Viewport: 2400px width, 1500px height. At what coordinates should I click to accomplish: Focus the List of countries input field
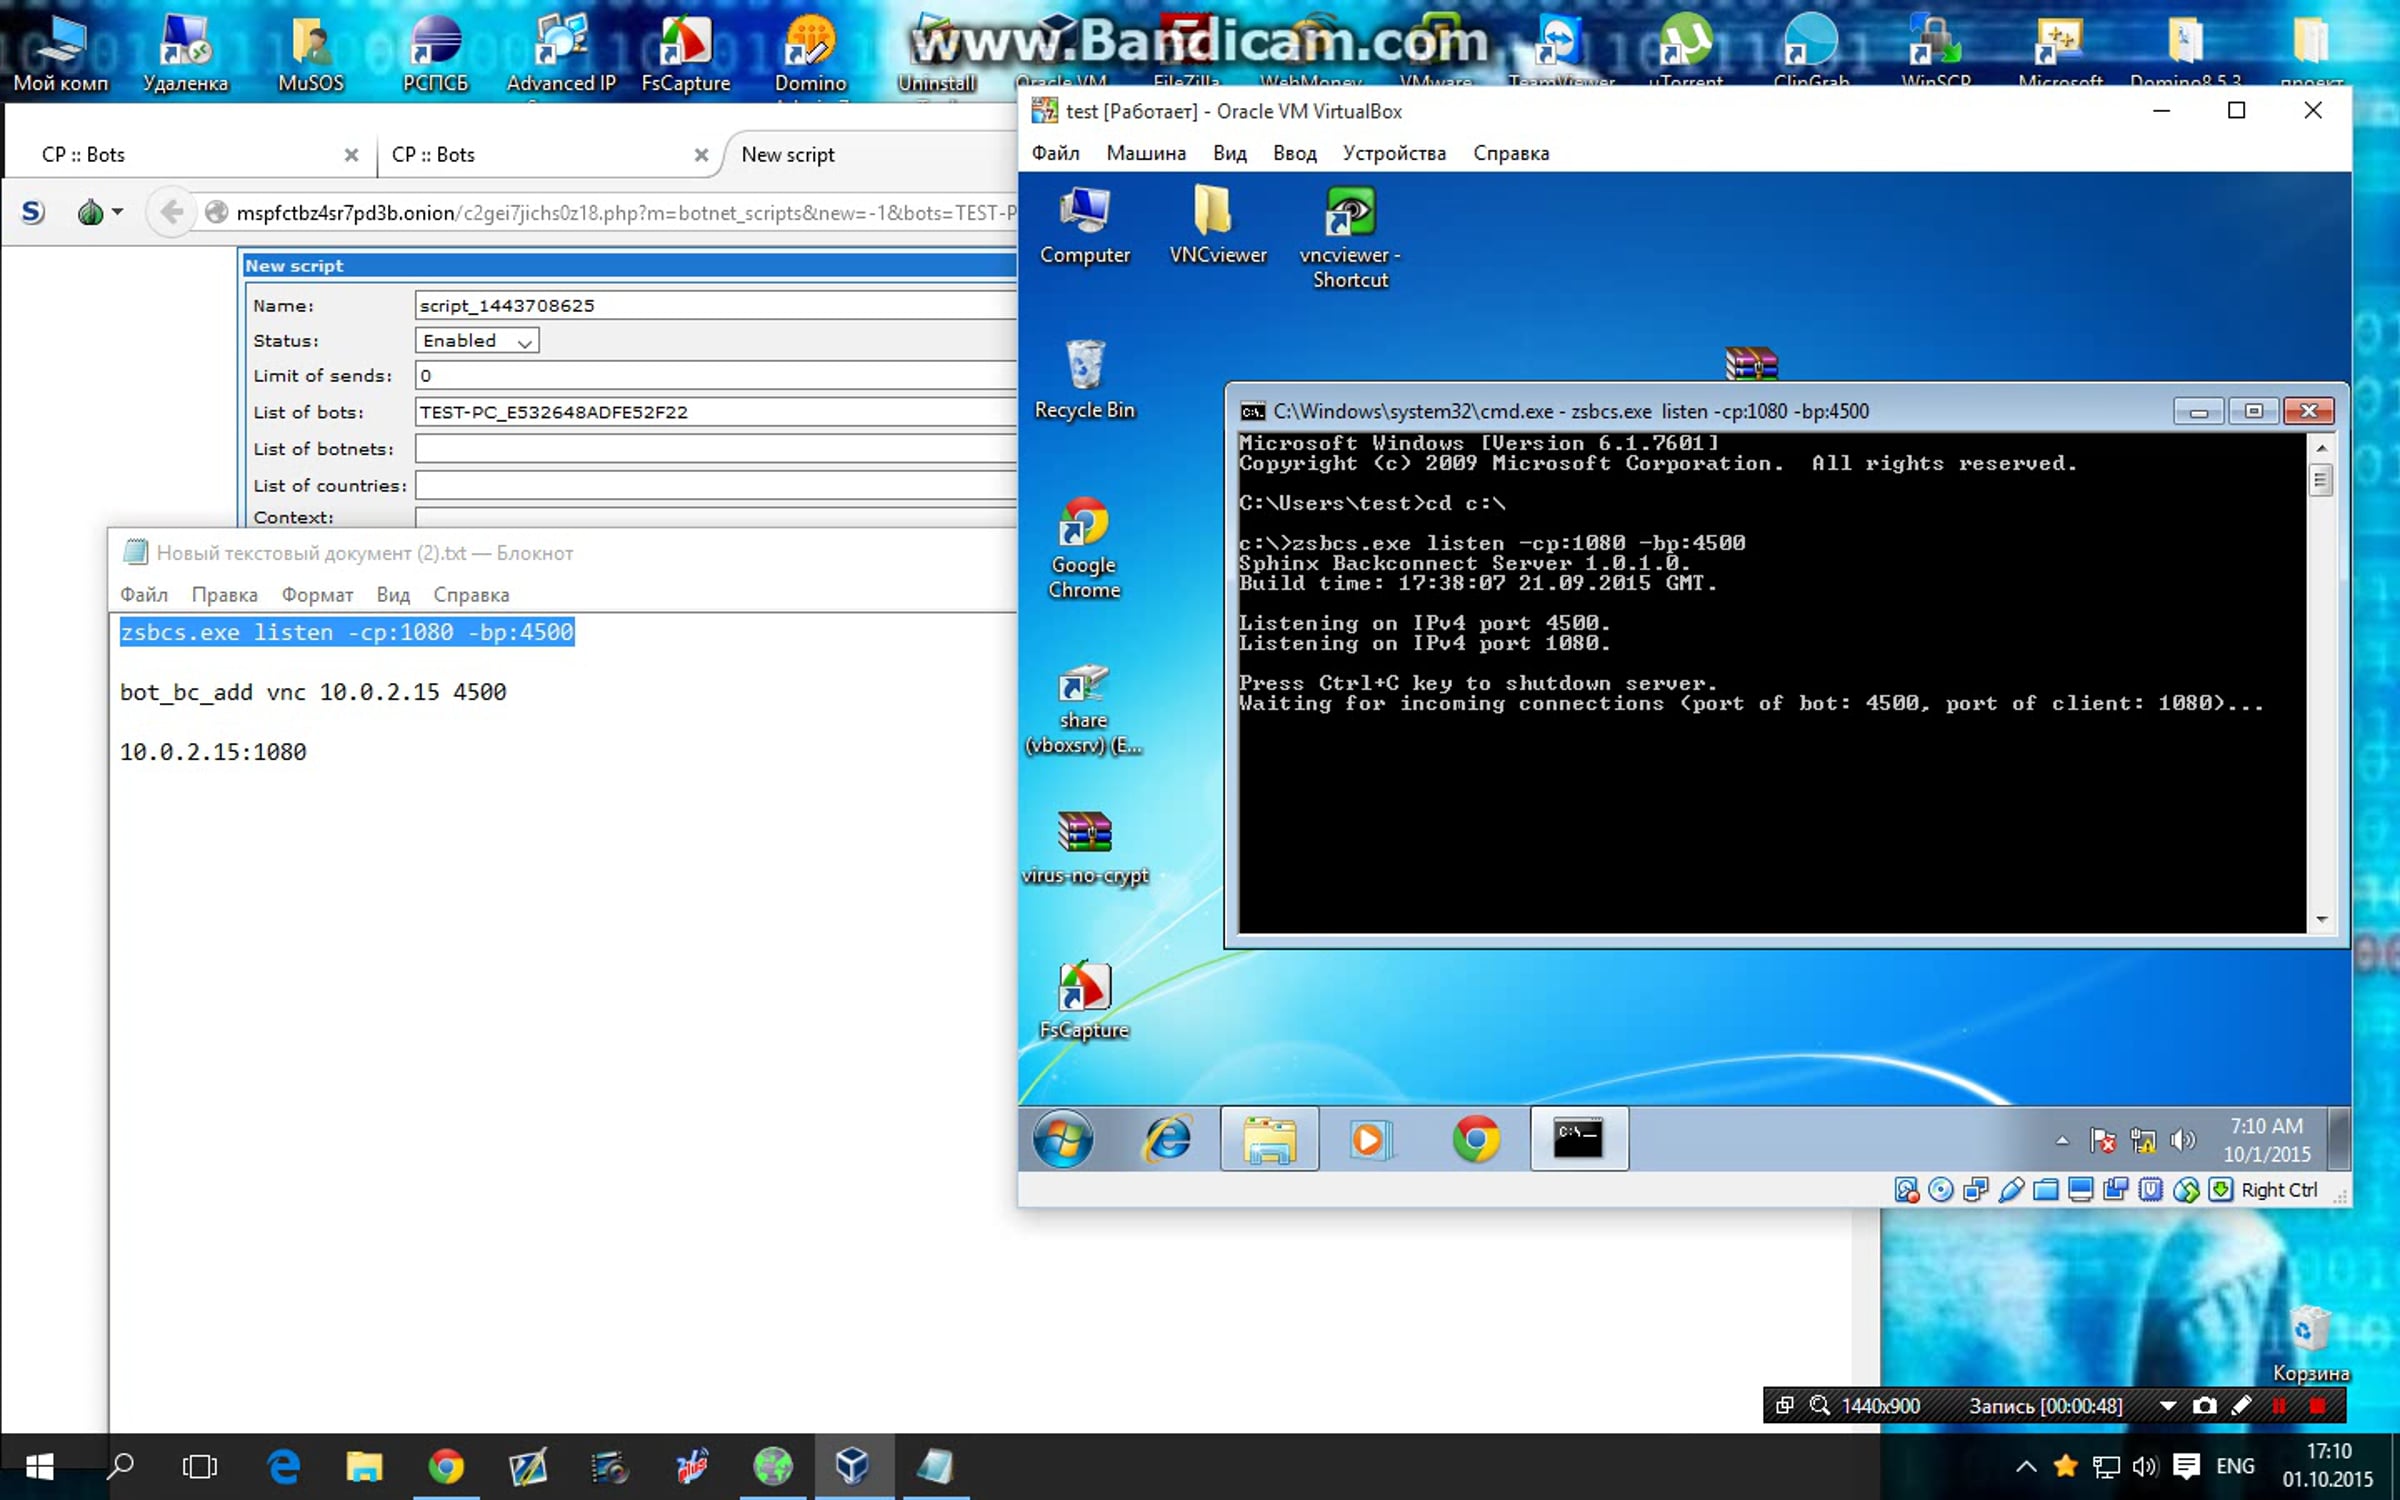(x=716, y=486)
